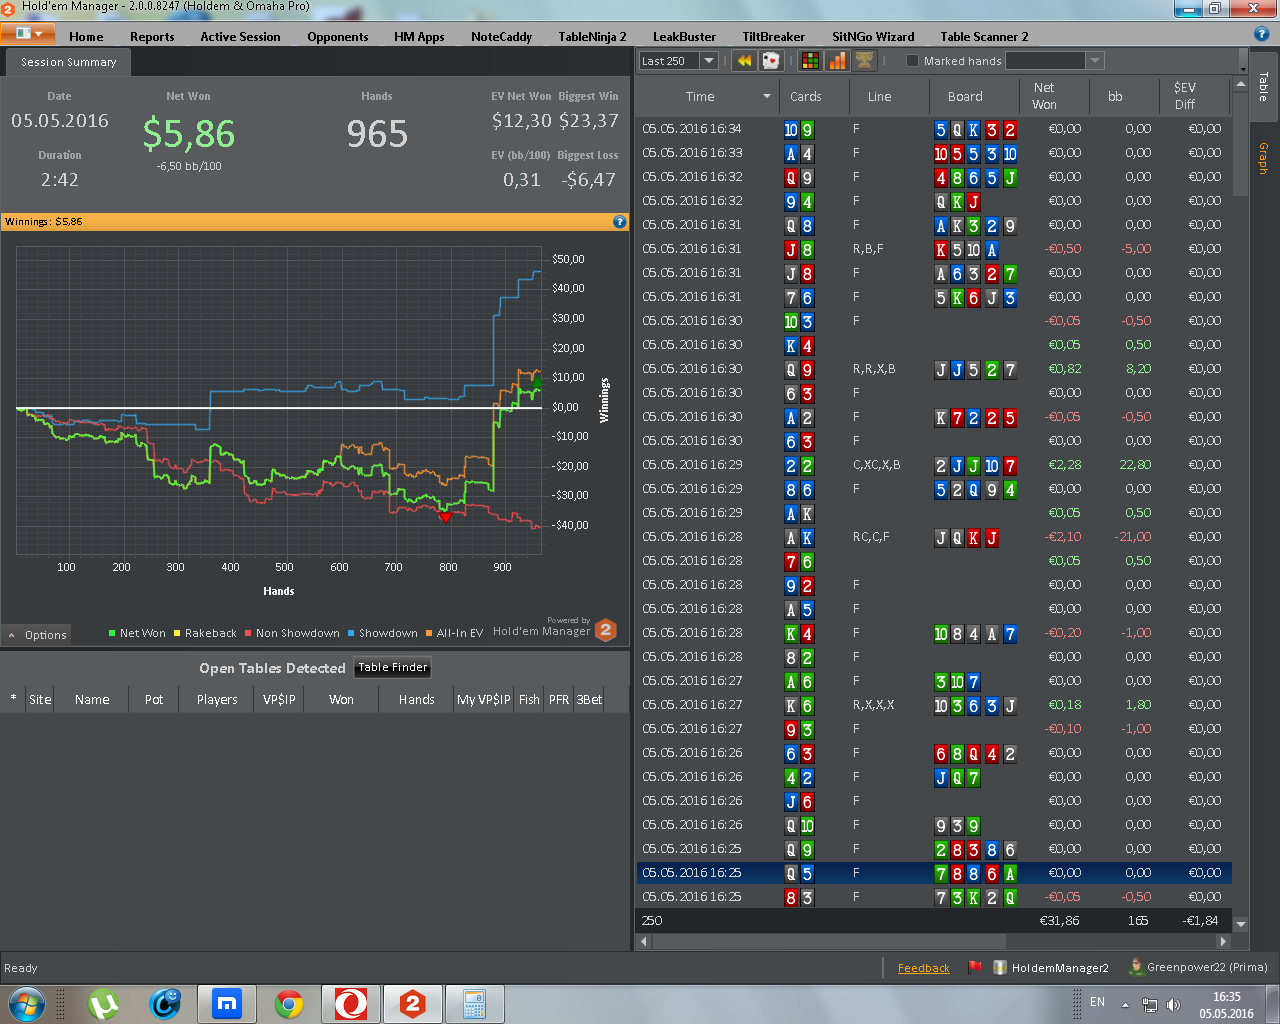Click the volume speaker tray icon
Image resolution: width=1280 pixels, height=1024 pixels.
[1173, 1004]
